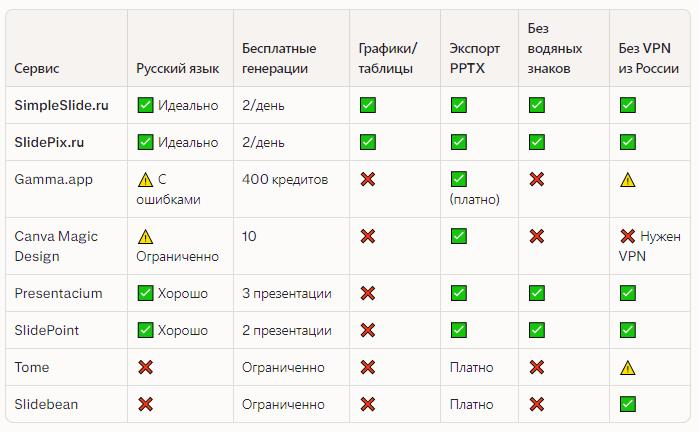Click the red cross beside 'Нужен VPN' for Canva
The height and width of the screenshot is (432, 699).
[x=628, y=237]
